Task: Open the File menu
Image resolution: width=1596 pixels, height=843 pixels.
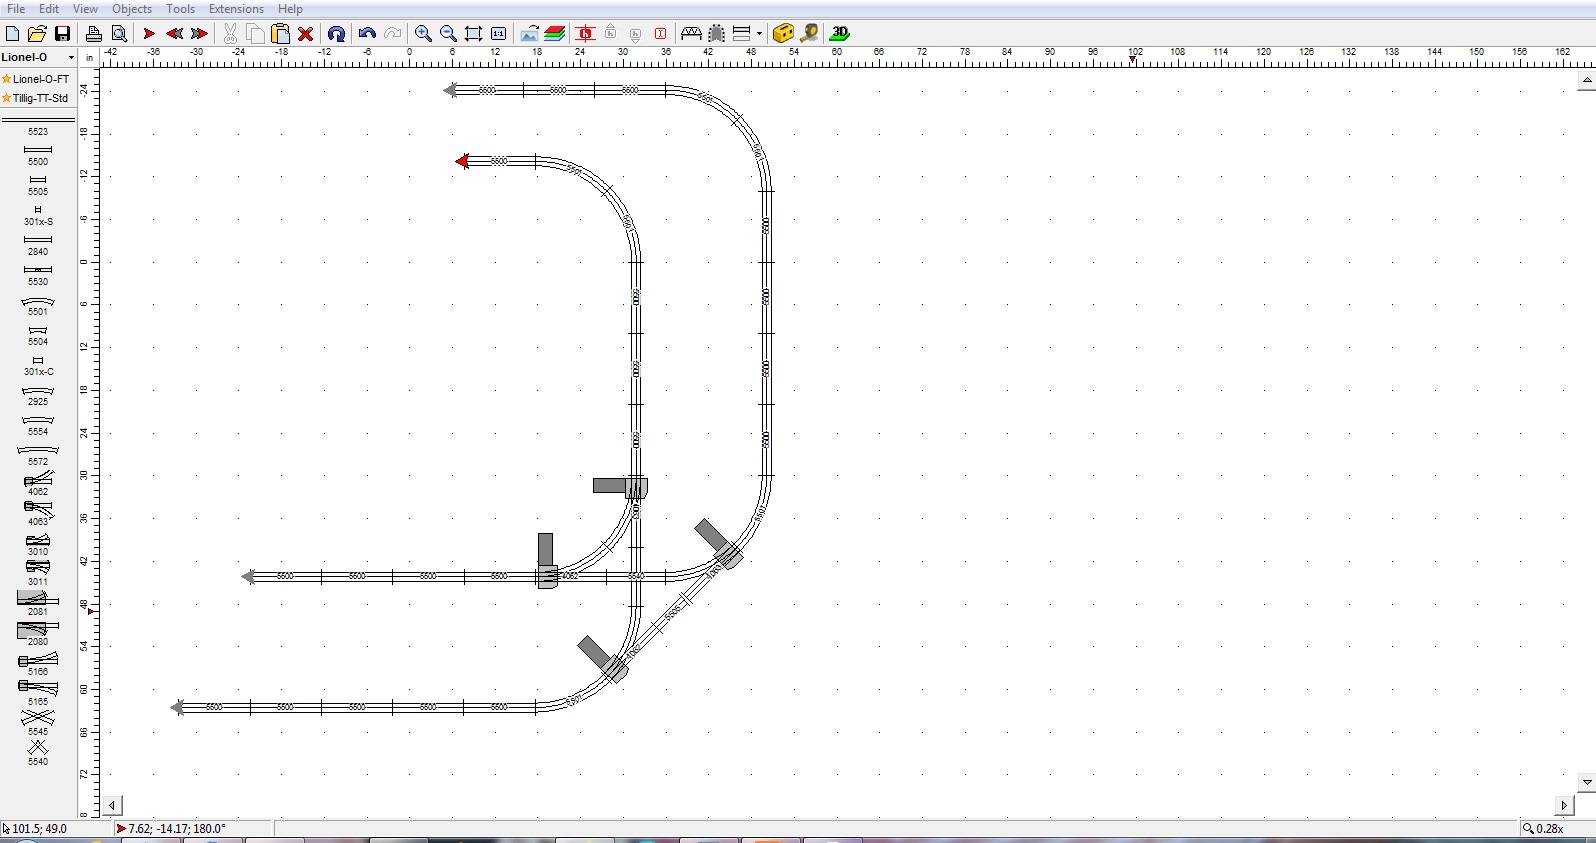Action: pos(16,9)
